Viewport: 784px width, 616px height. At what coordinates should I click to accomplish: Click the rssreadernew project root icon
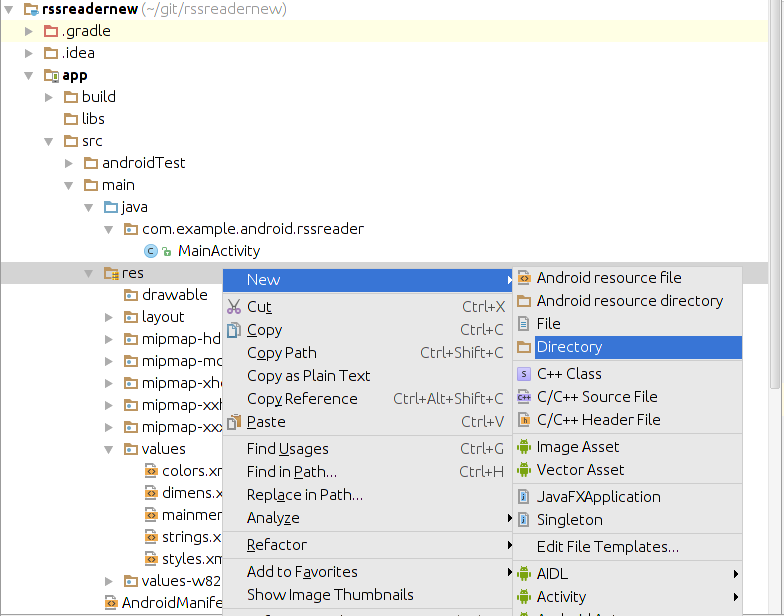32,9
